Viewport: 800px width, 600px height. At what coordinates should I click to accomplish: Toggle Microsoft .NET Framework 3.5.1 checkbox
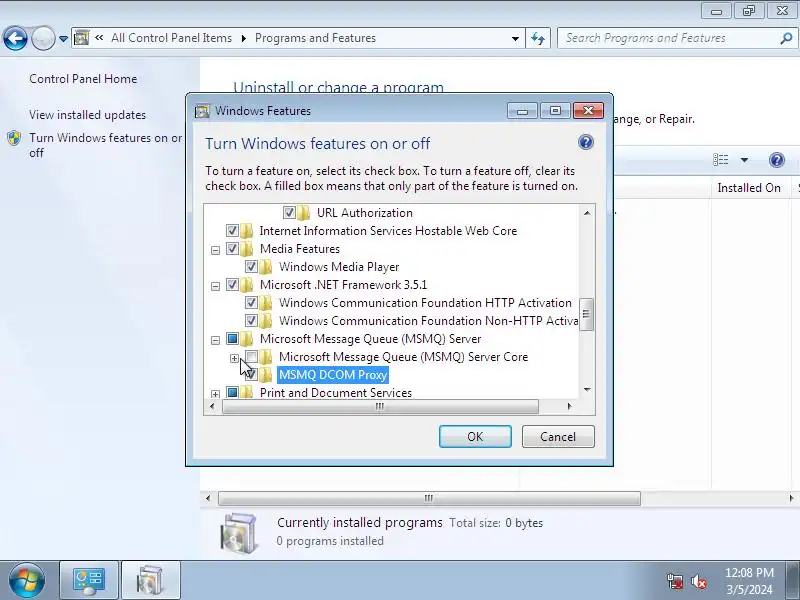click(232, 285)
